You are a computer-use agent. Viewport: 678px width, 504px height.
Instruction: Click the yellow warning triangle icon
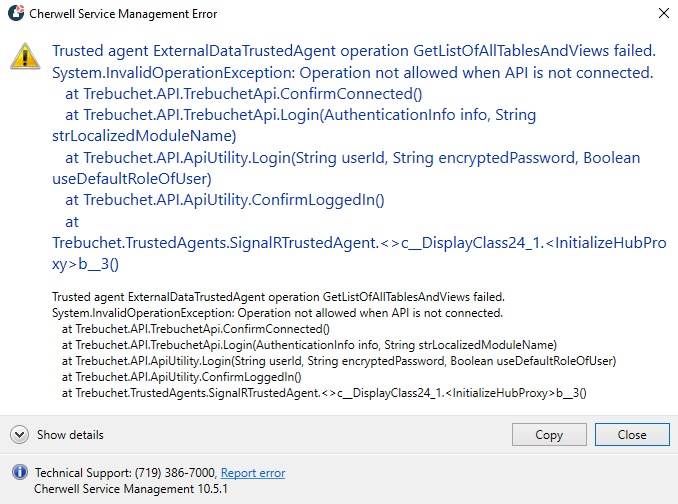[x=25, y=55]
